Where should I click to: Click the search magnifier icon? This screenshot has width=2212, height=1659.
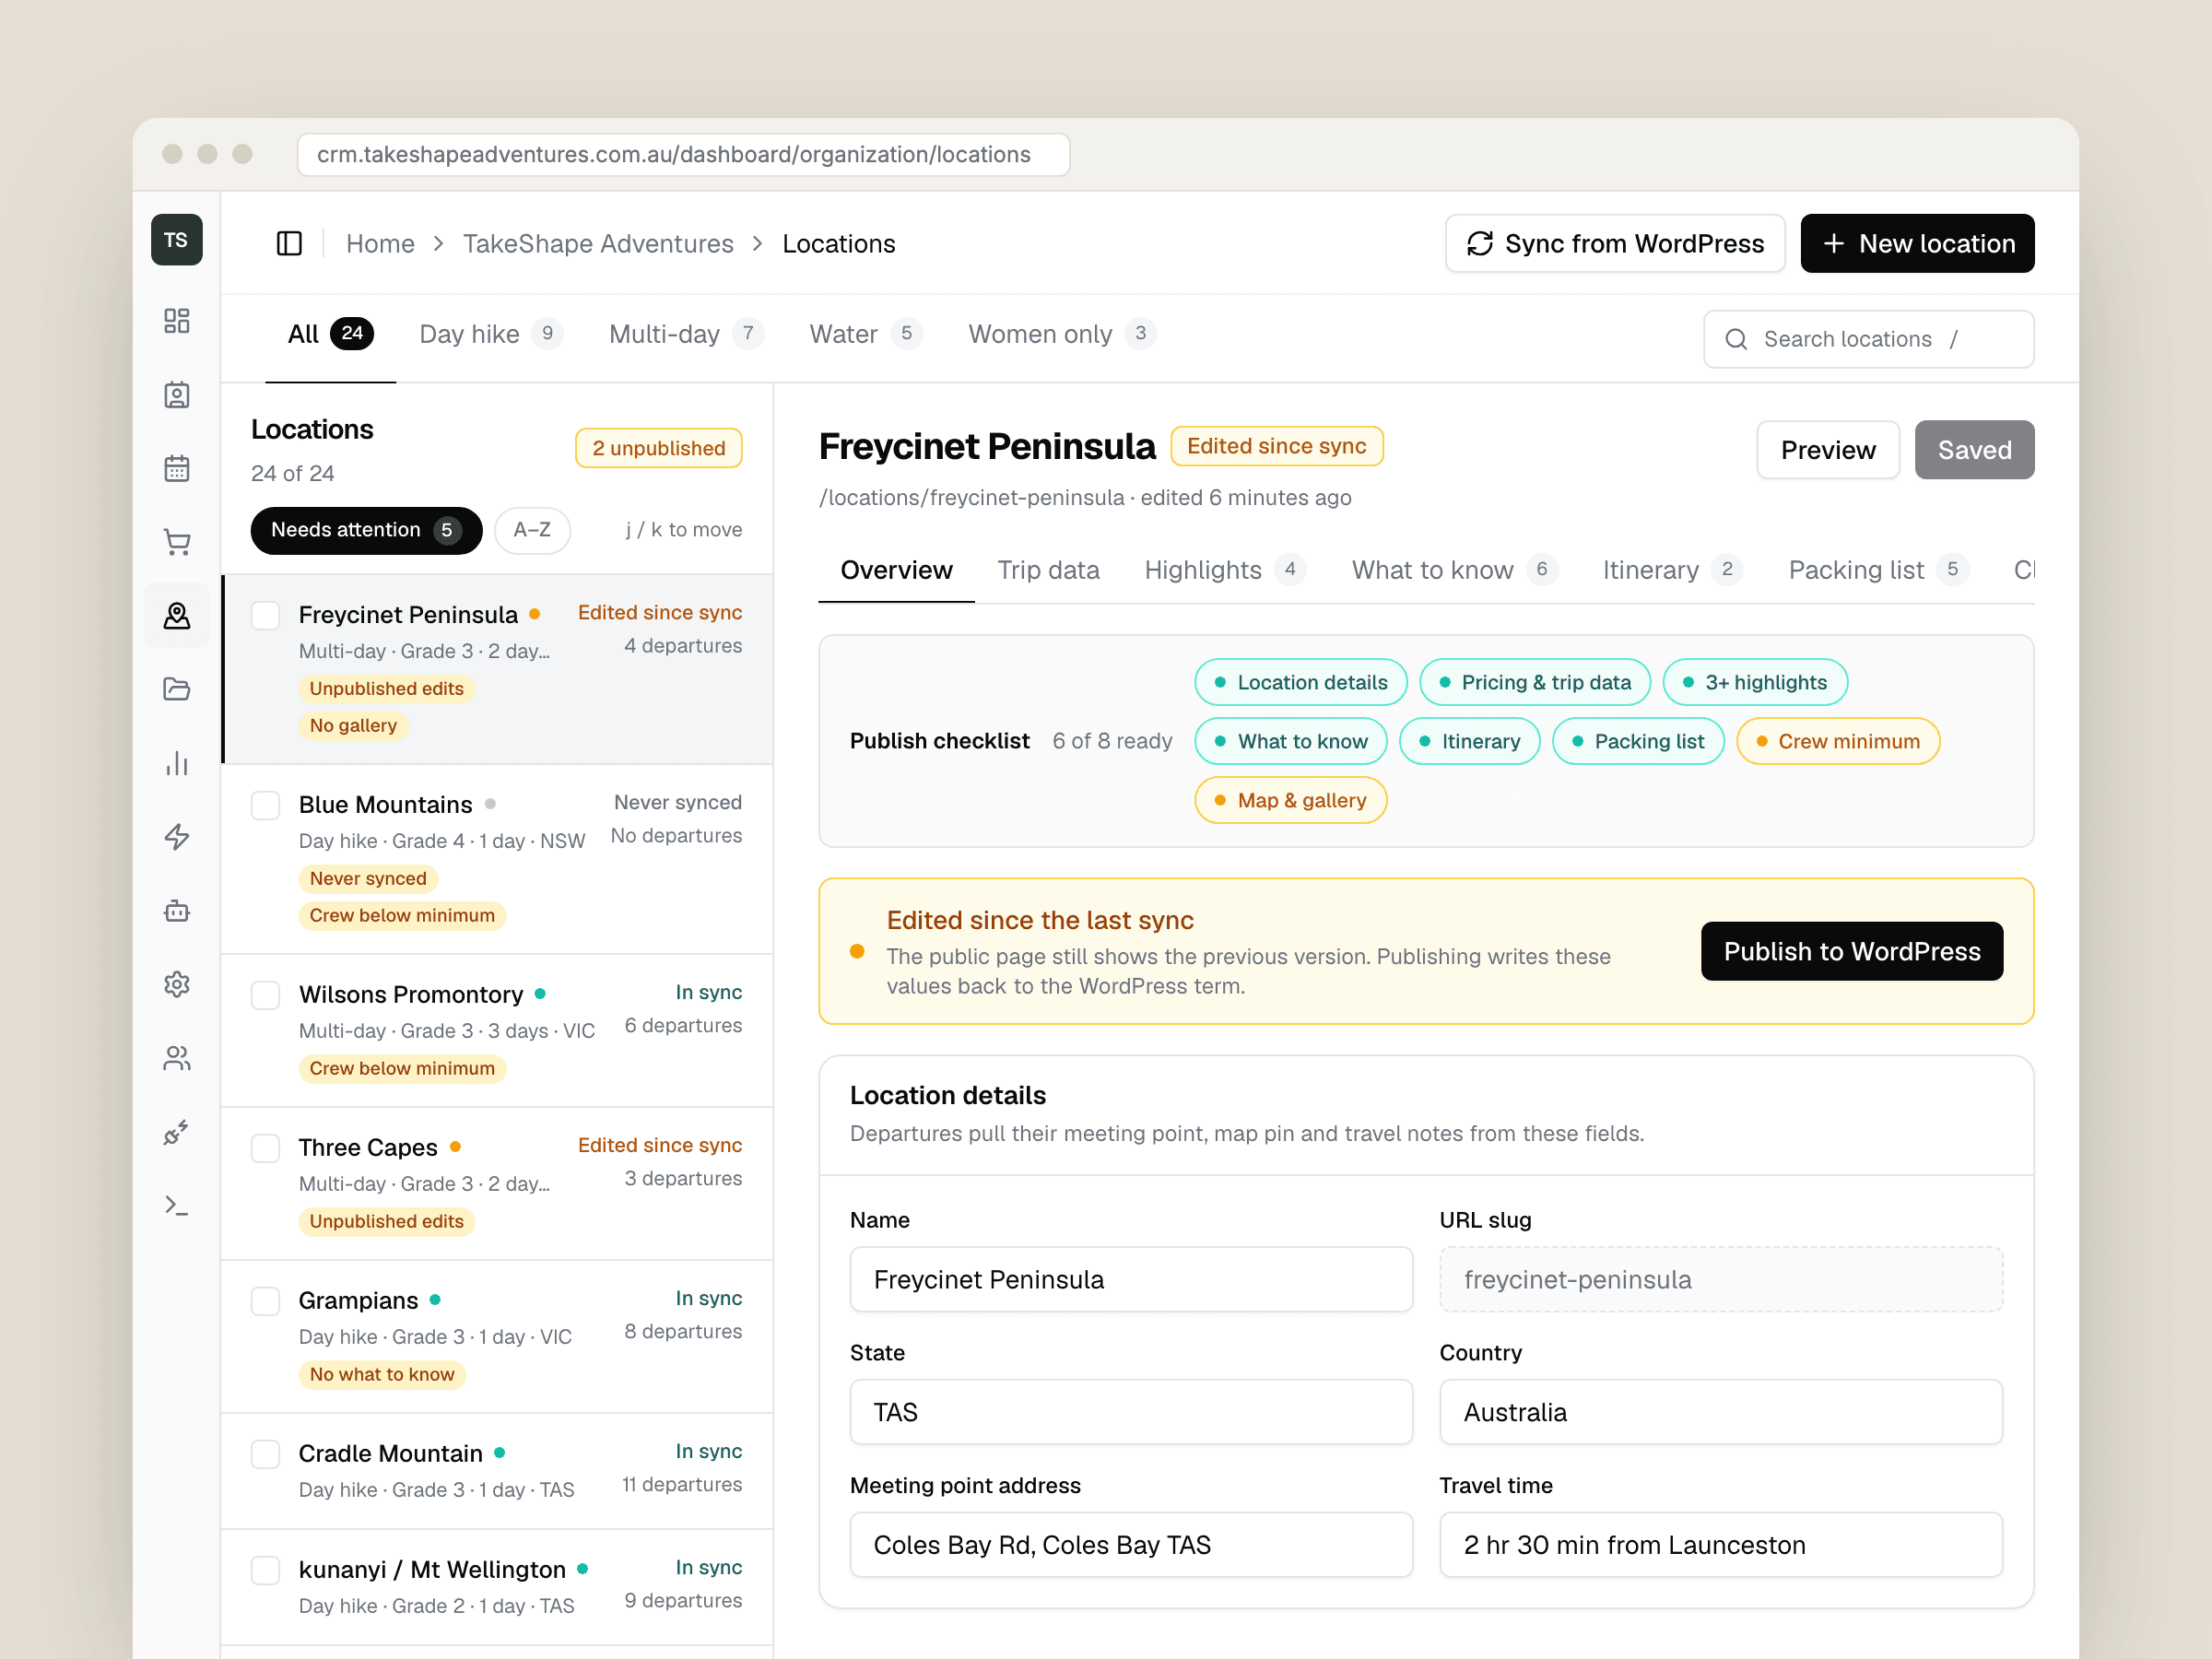point(1736,339)
